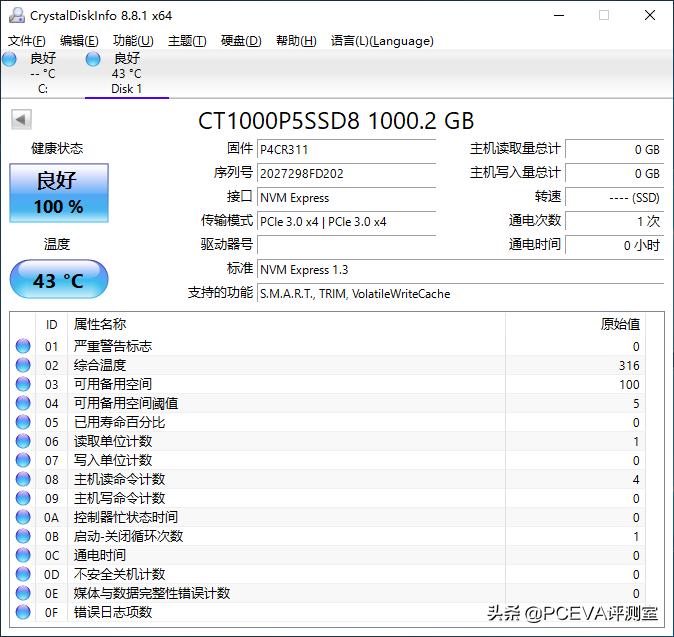Click the serial number field 2027298FD202
Image resolution: width=674 pixels, height=637 pixels.
(346, 174)
